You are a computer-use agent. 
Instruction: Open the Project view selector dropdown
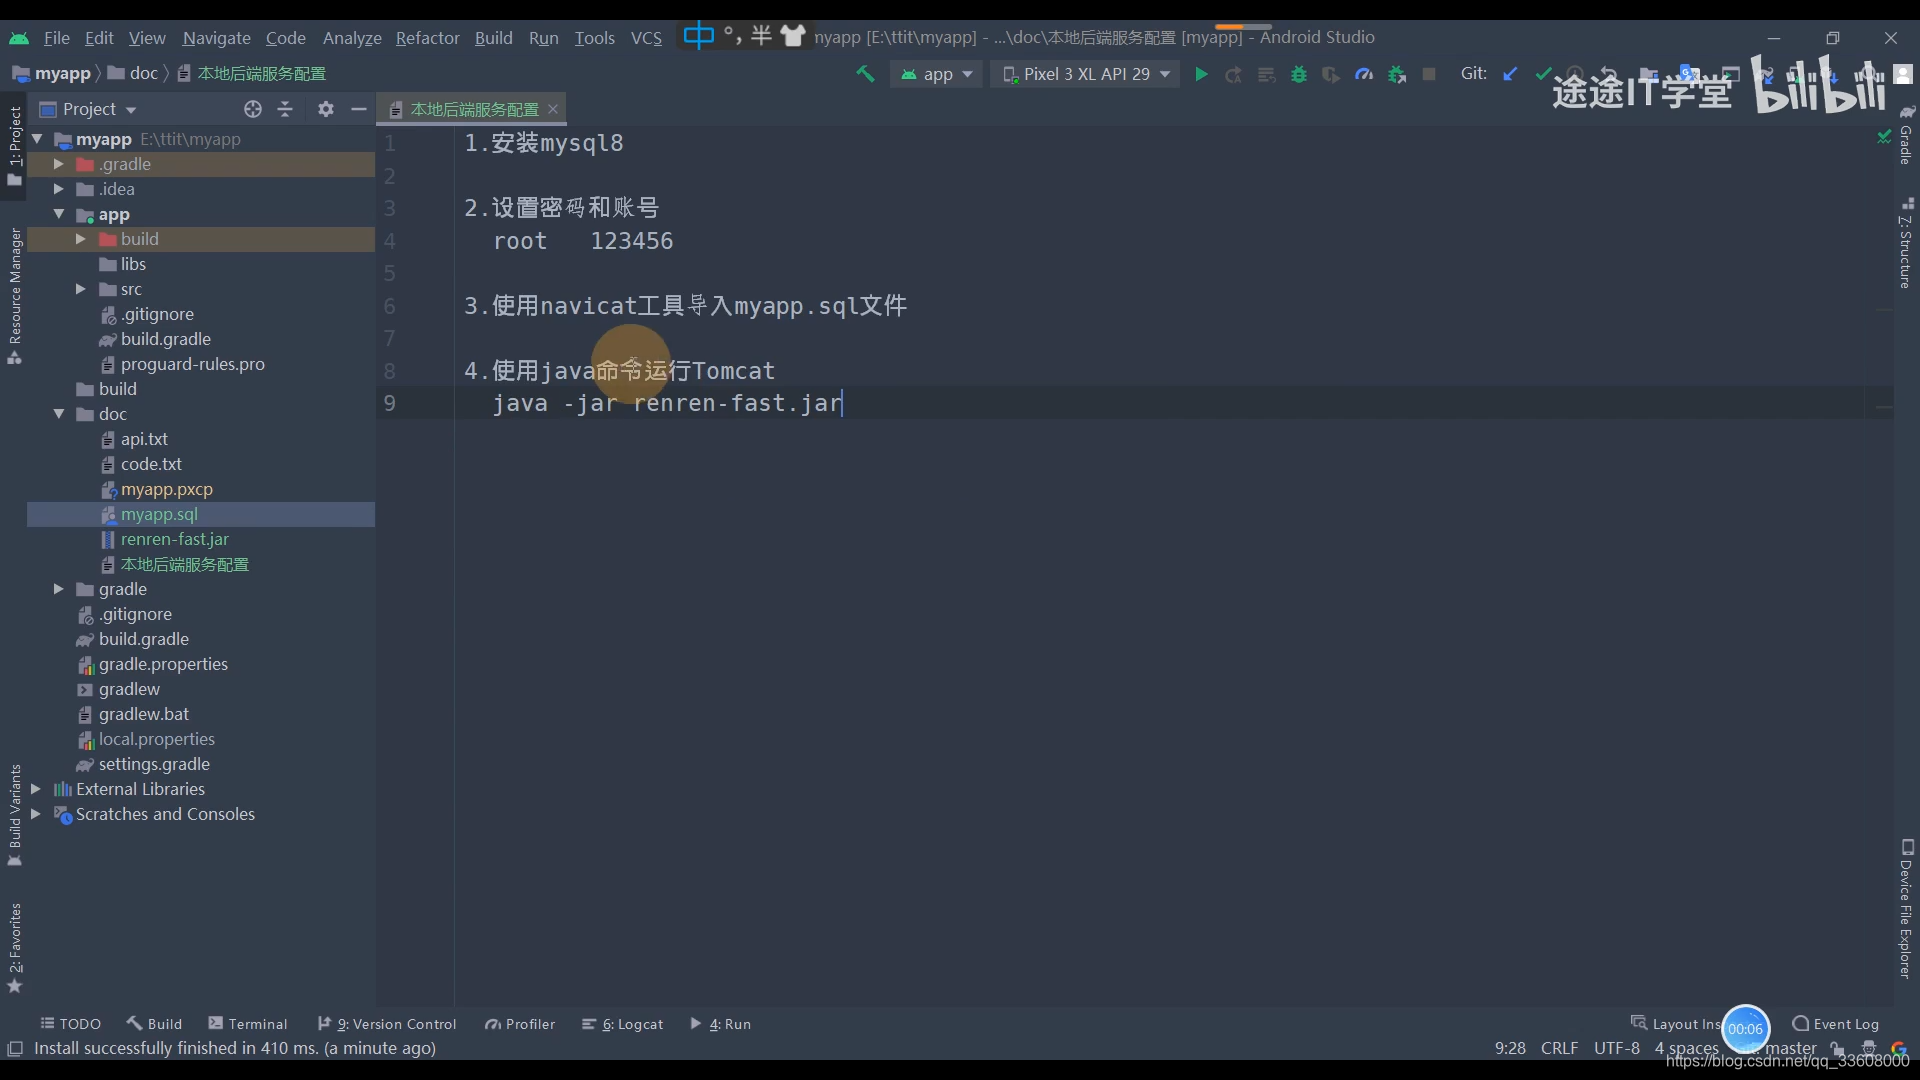tap(88, 109)
